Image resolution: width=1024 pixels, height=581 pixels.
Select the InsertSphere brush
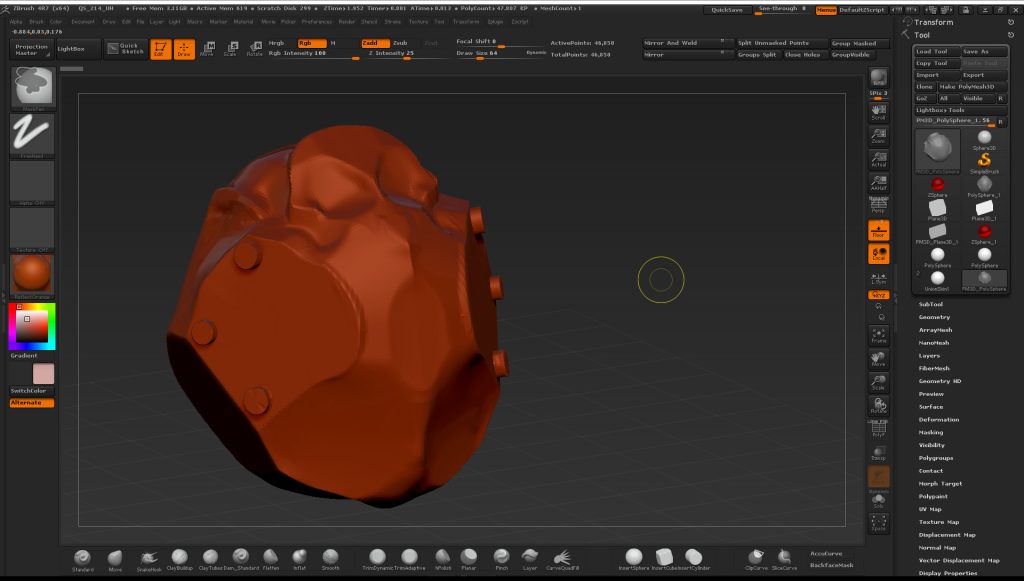634,557
